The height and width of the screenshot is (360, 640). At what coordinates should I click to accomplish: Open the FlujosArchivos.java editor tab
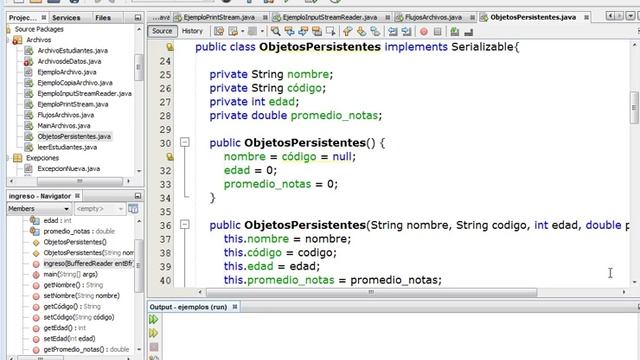pos(433,17)
